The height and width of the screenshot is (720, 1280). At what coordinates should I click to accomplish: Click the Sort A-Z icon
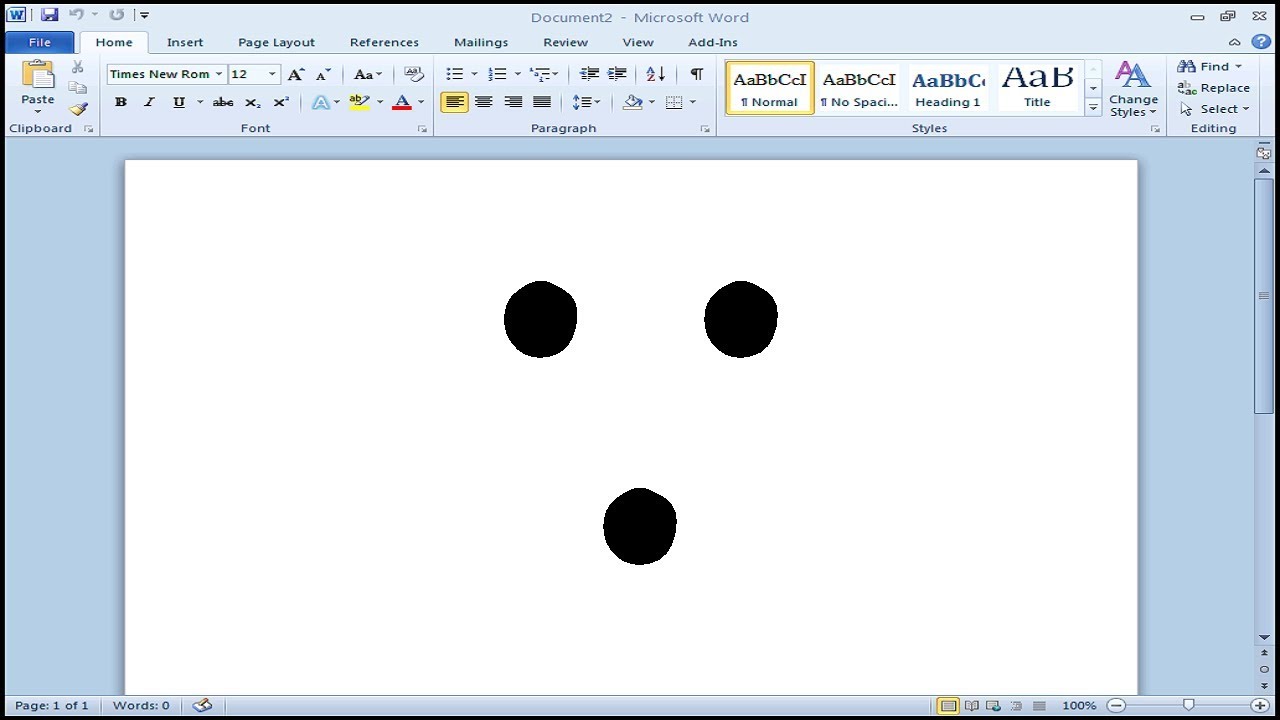point(656,74)
